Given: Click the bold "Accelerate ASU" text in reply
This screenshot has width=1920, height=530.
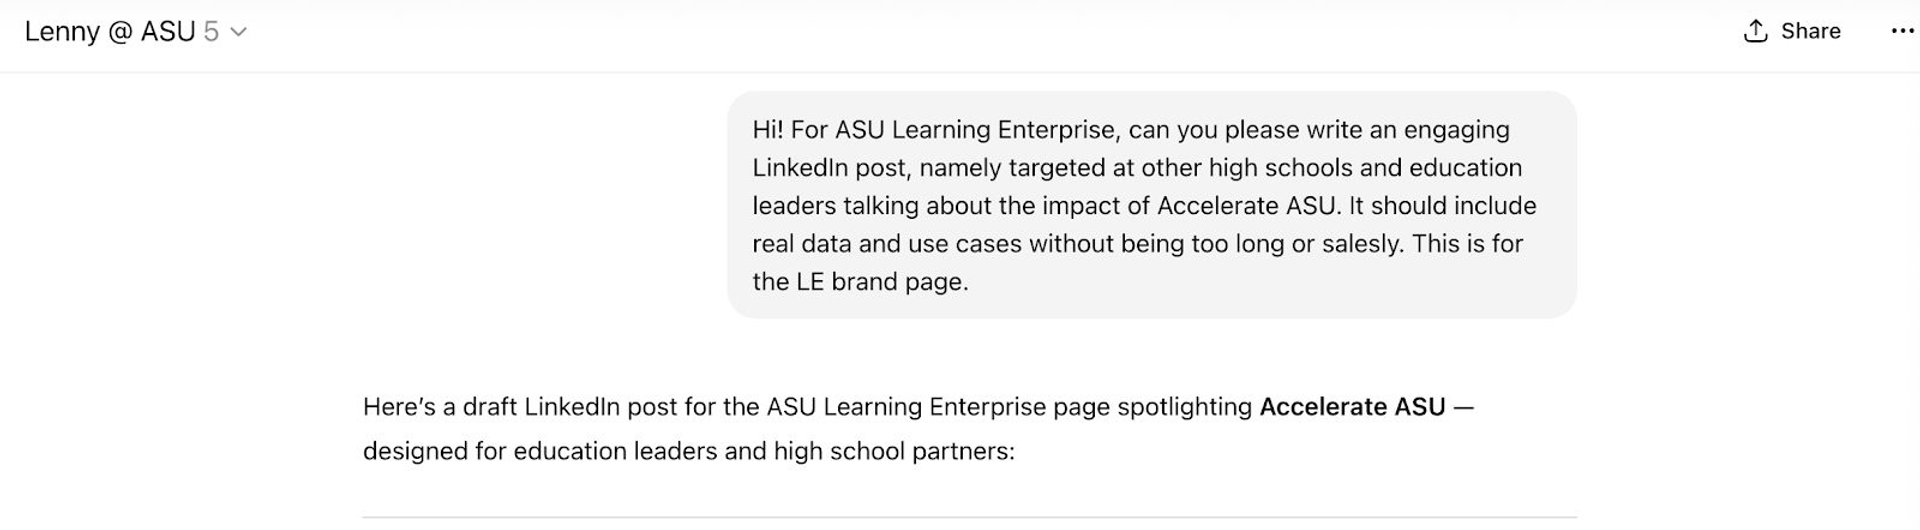Looking at the screenshot, I should tap(1352, 407).
